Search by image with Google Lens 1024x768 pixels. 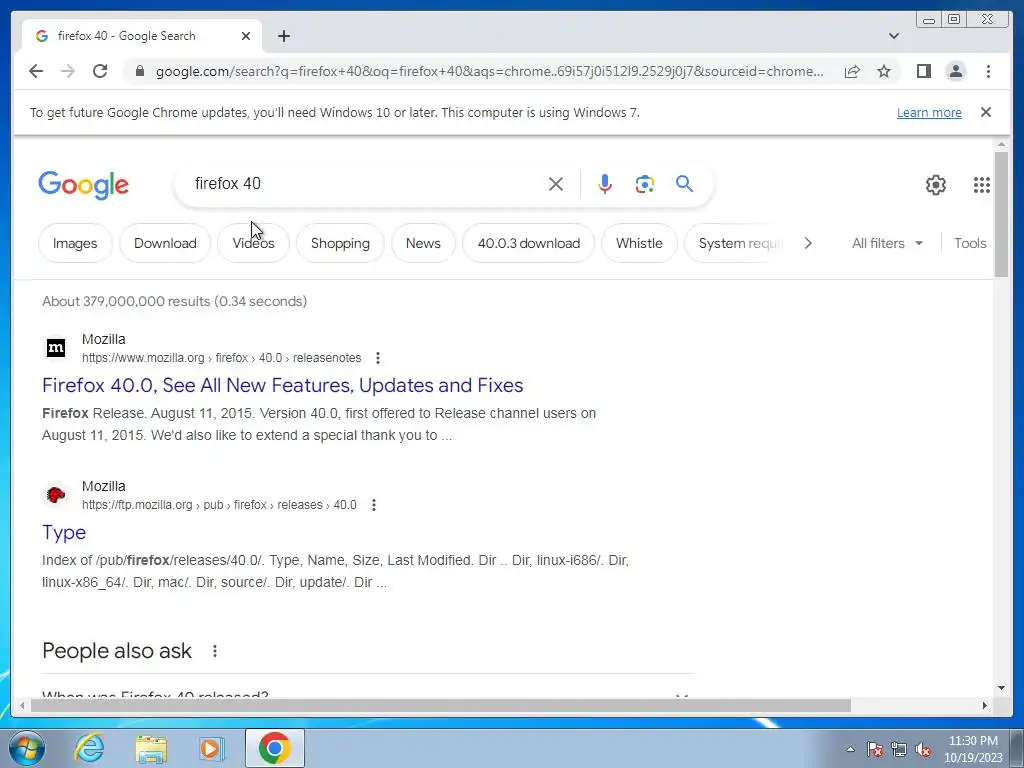click(645, 184)
